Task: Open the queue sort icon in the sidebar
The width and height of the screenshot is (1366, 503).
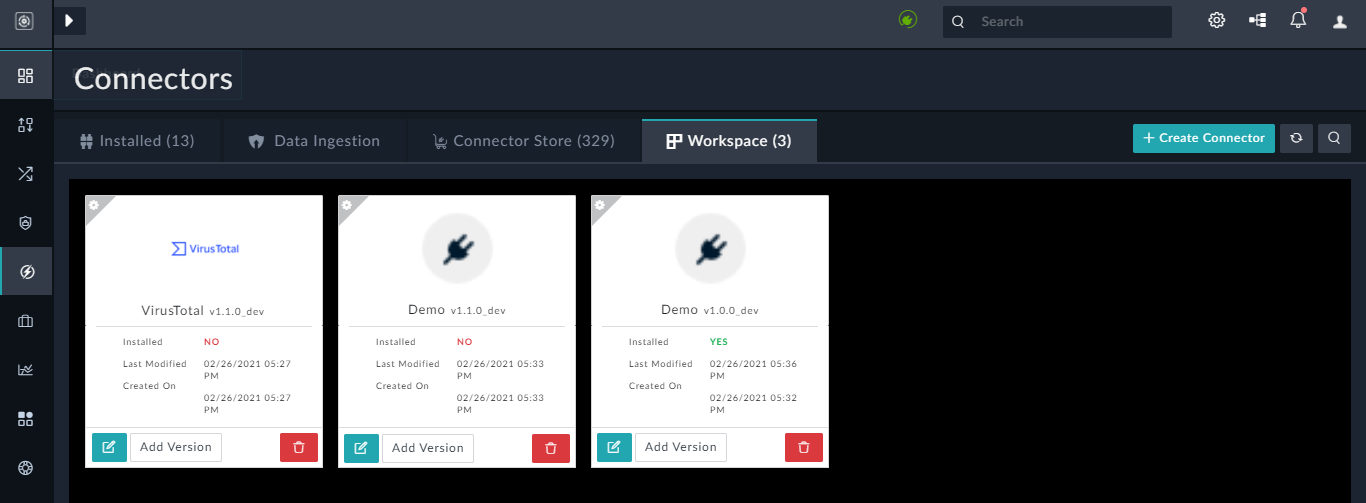Action: [26, 125]
